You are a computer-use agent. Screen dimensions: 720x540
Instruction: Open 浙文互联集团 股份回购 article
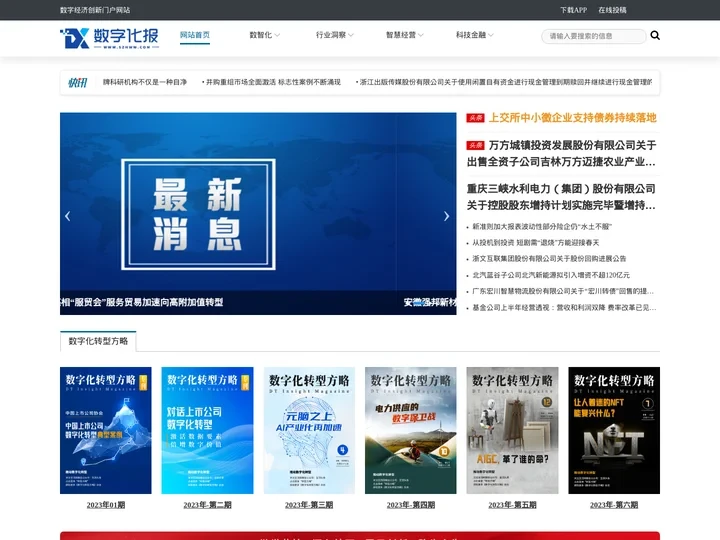549,259
